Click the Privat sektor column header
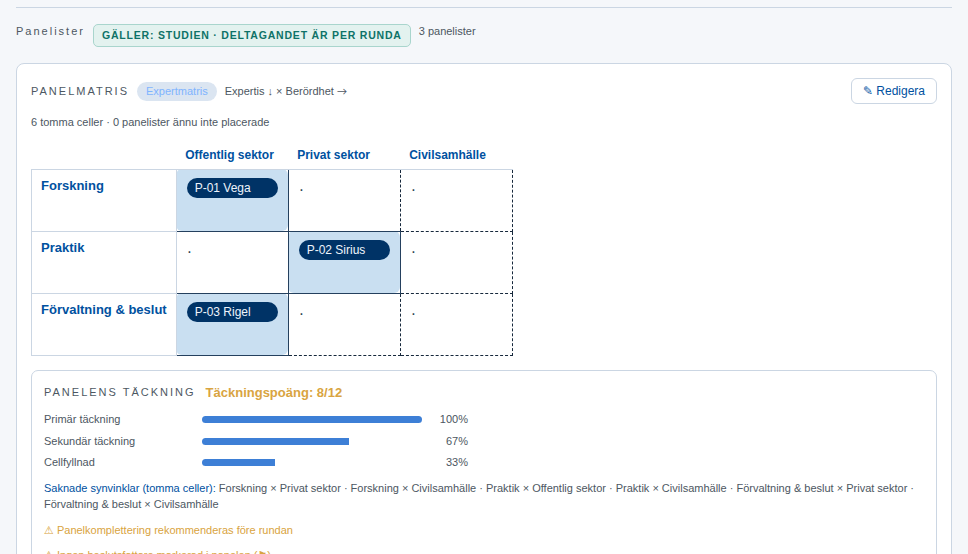 coord(333,155)
